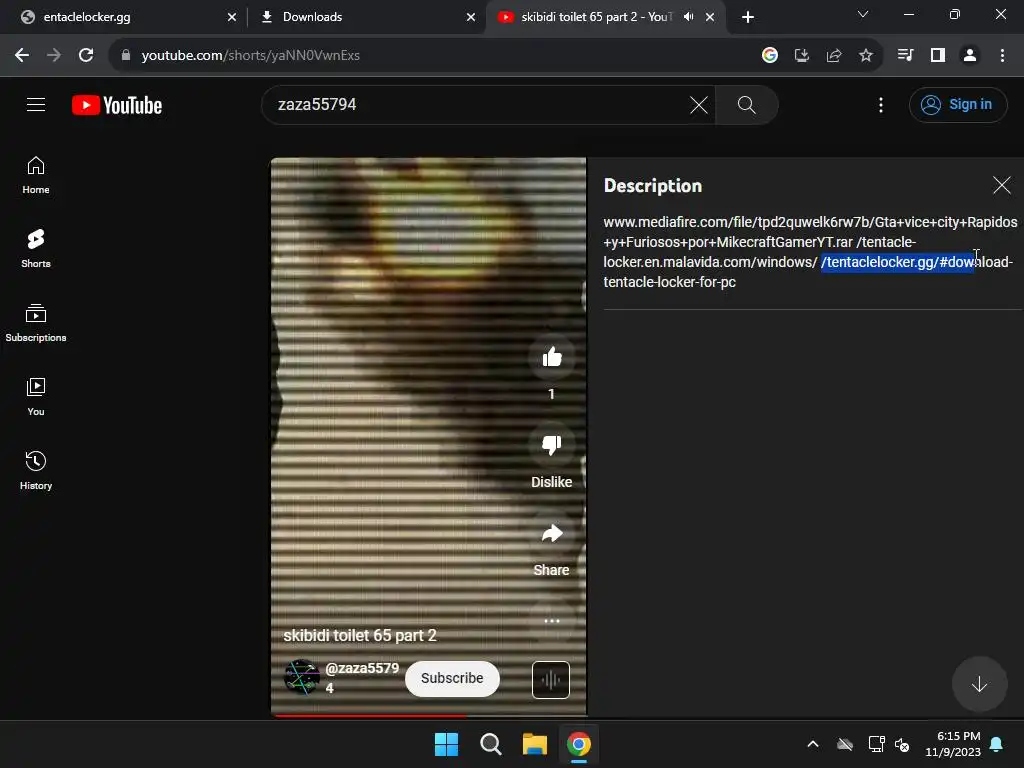Viewport: 1024px width, 768px height.
Task: Click the Sign in button
Action: (x=957, y=104)
